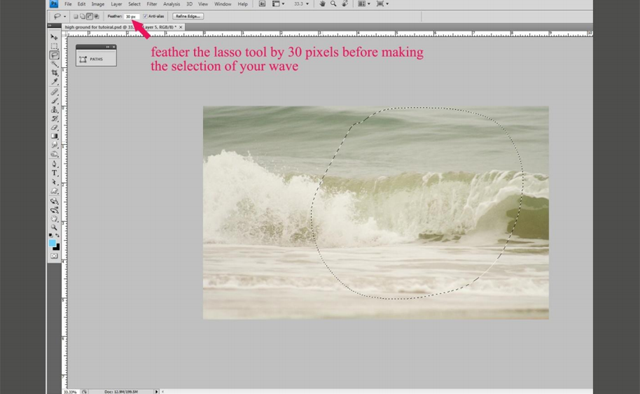Select the Shape tool
Image resolution: width=640 pixels, height=394 pixels.
coord(54,191)
